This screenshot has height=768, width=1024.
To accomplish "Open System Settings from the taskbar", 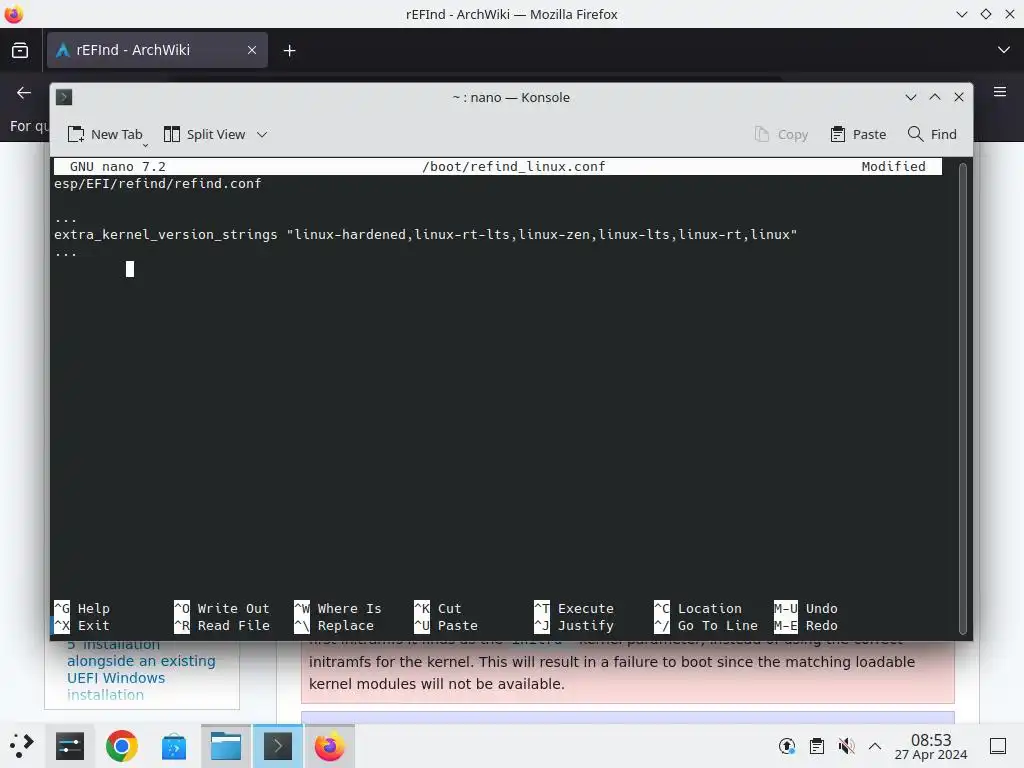I will tap(70, 746).
